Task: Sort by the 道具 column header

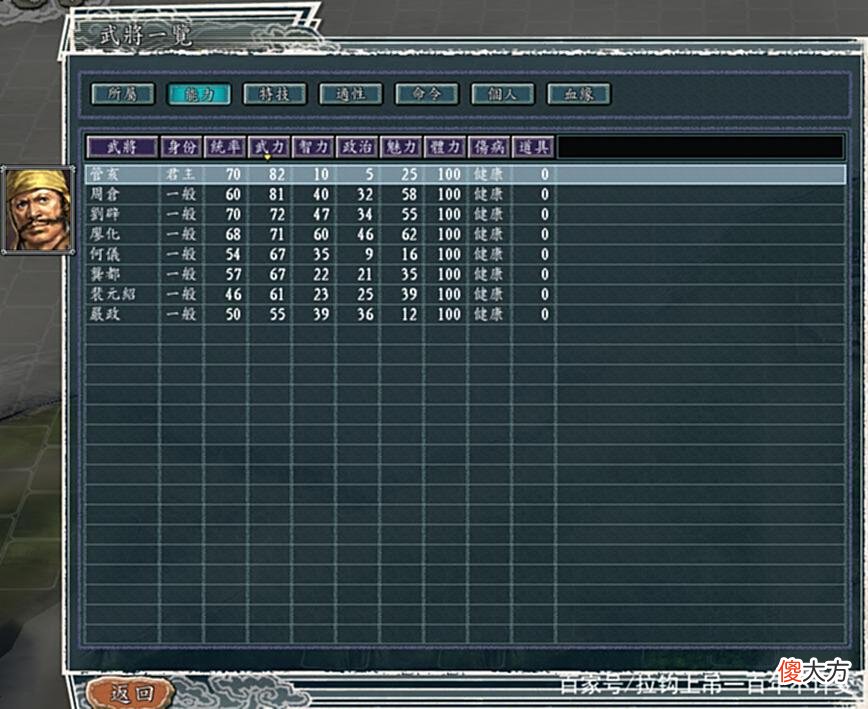Action: 534,147
